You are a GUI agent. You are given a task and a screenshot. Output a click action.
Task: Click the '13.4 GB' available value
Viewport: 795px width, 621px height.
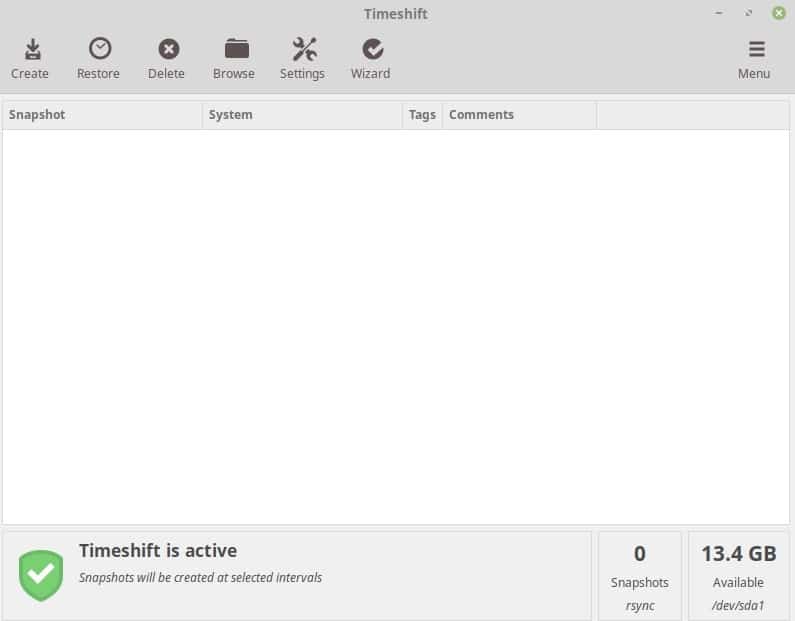click(739, 554)
